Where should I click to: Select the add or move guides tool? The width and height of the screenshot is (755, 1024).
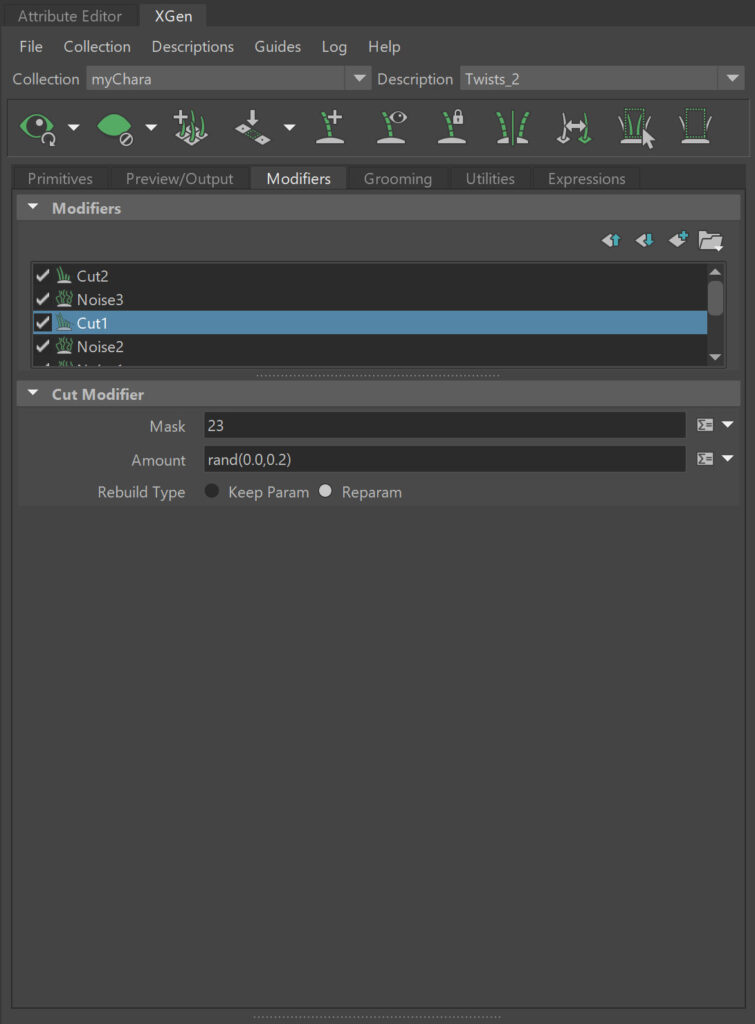[191, 127]
